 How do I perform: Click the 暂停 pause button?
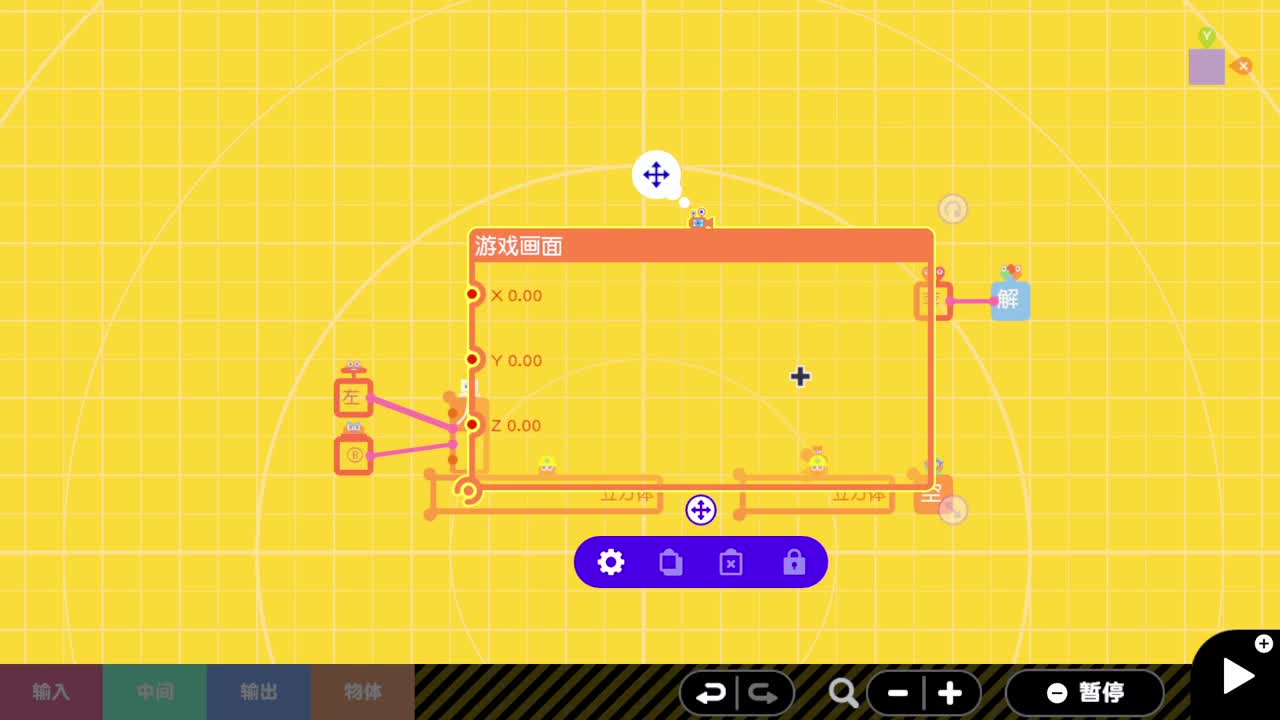1085,692
